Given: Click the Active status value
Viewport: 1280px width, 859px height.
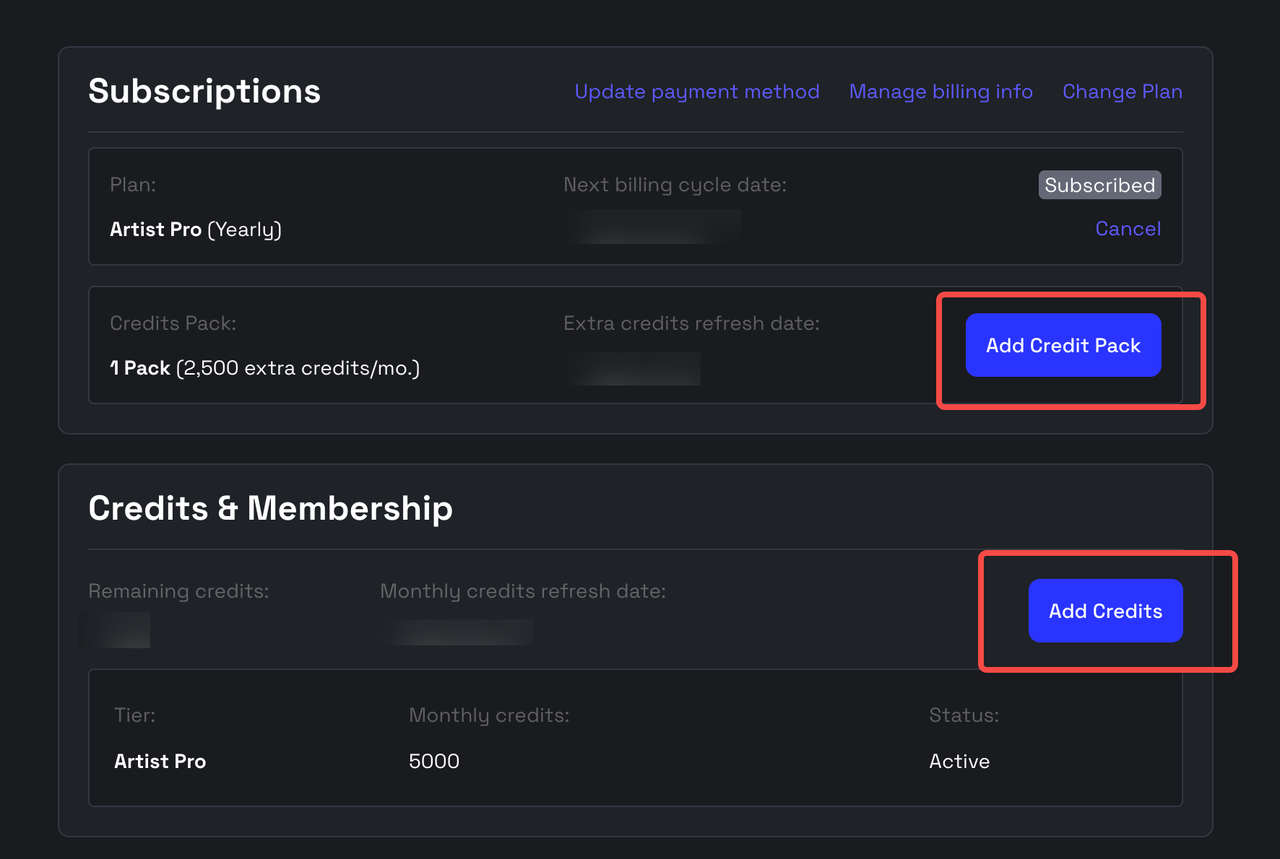Looking at the screenshot, I should point(959,761).
